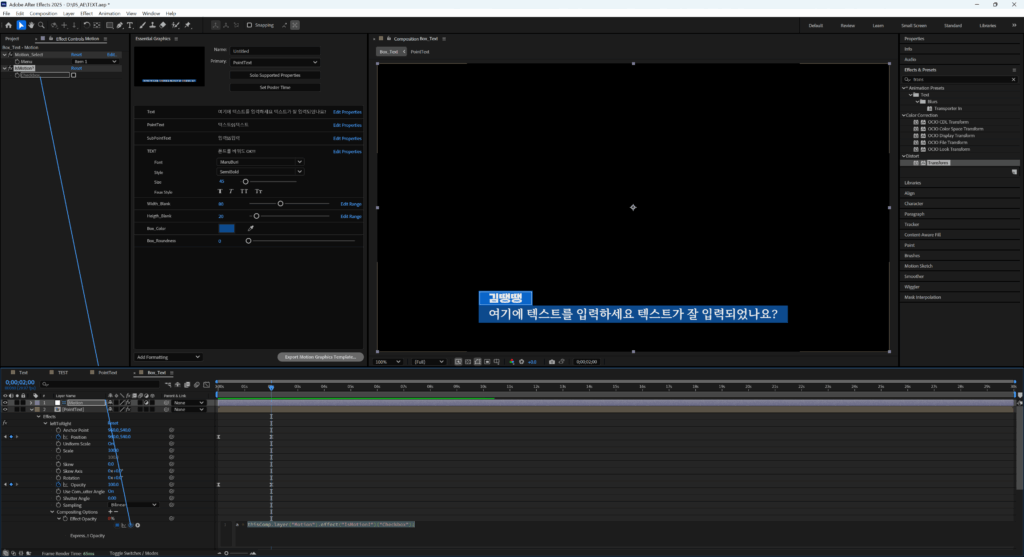Open the Font dropdown in Essential Graphics
1024x557 pixels.
260,162
